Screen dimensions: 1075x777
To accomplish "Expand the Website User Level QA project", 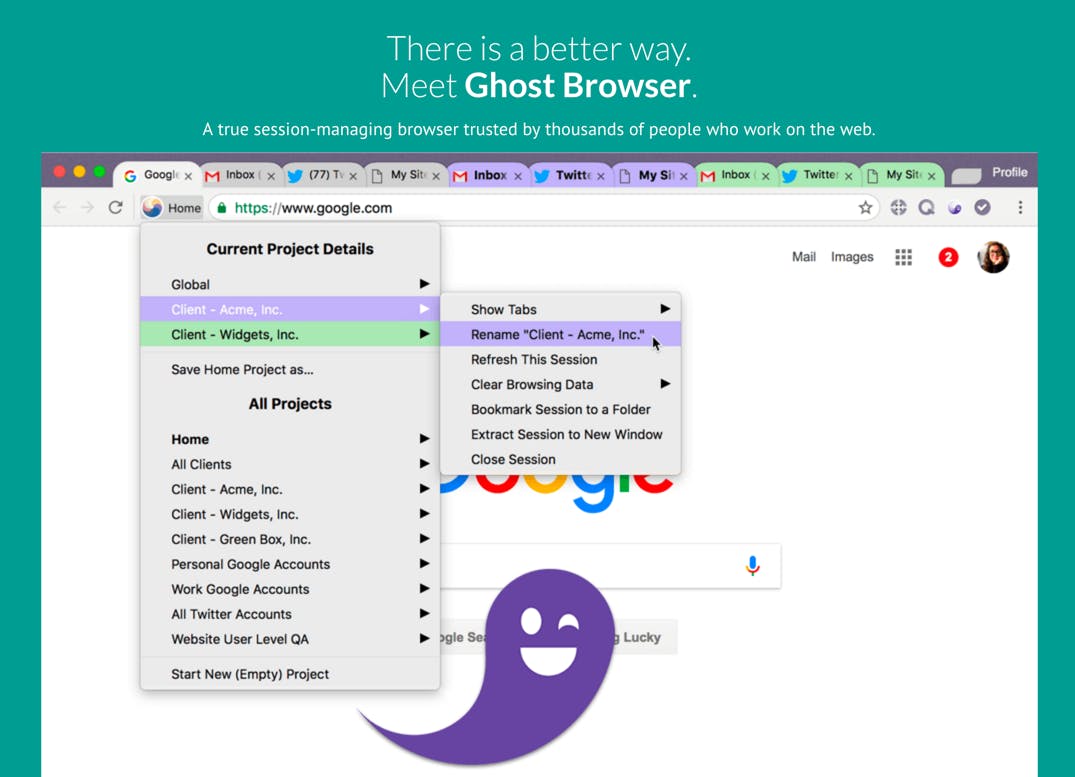I will [290, 639].
